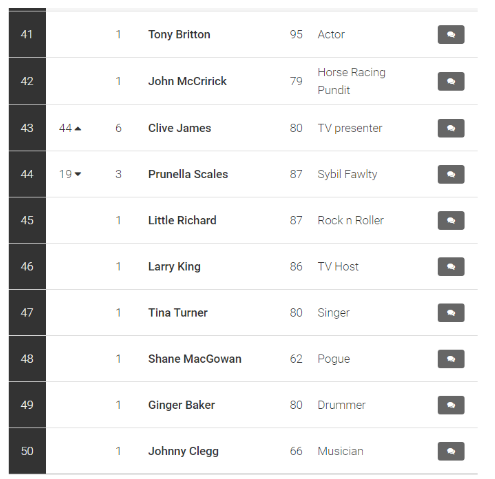Viewport: 495px width, 479px height.
Task: Click the down arrow beside 19
Action: pos(78,174)
